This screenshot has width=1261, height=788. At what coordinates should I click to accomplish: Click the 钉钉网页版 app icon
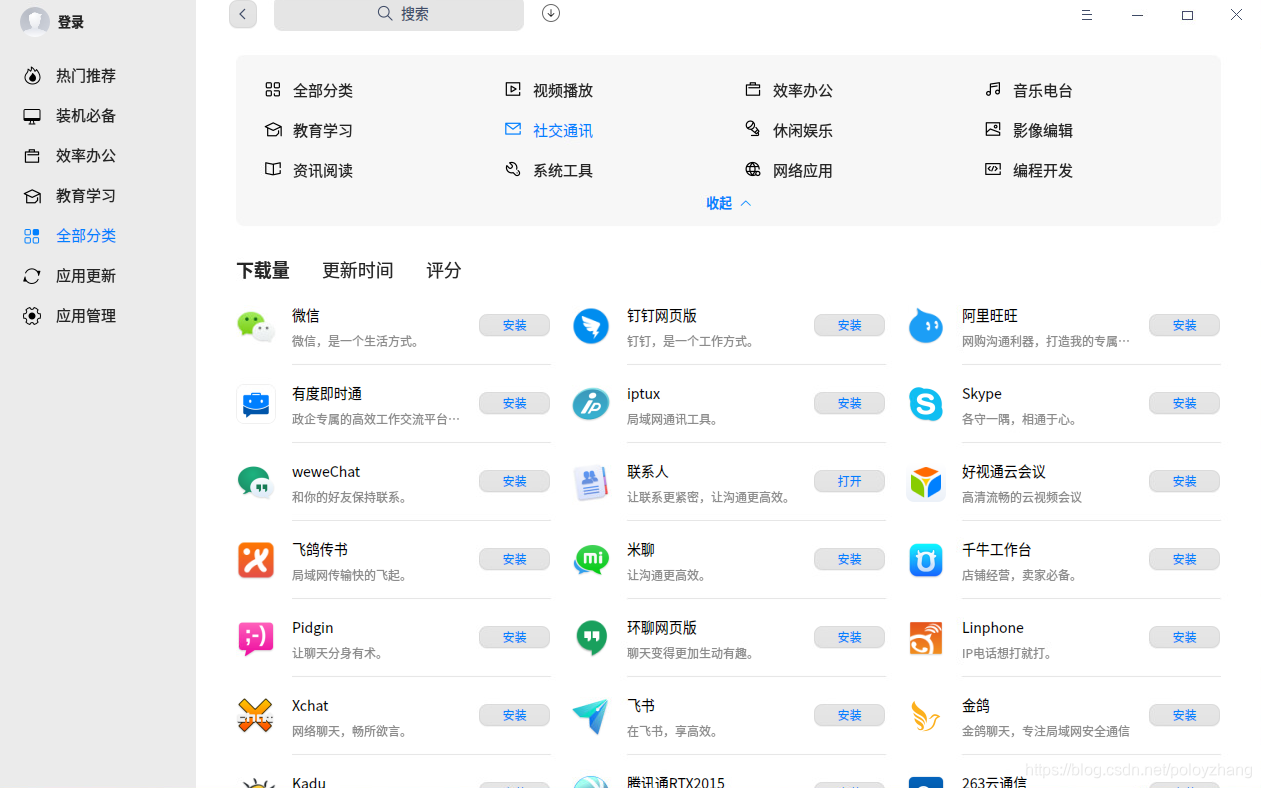(591, 326)
